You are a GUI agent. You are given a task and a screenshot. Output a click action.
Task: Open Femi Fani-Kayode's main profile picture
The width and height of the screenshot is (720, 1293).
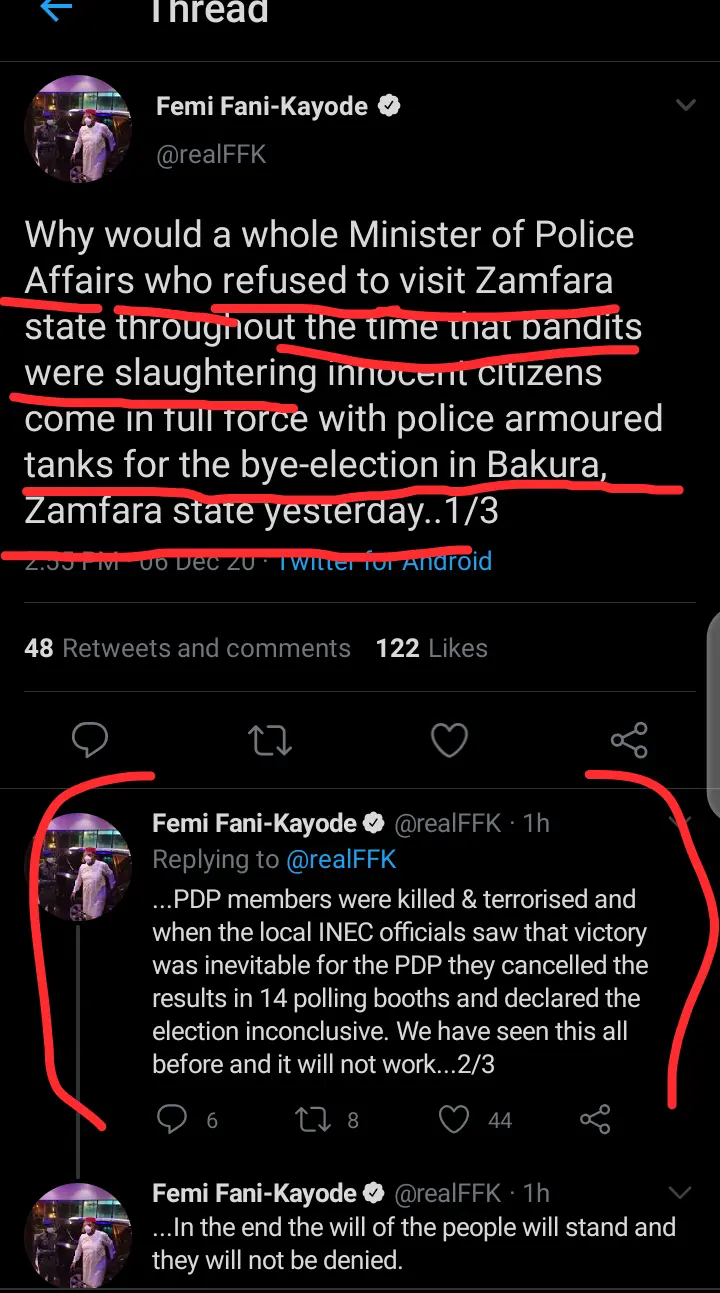click(78, 130)
